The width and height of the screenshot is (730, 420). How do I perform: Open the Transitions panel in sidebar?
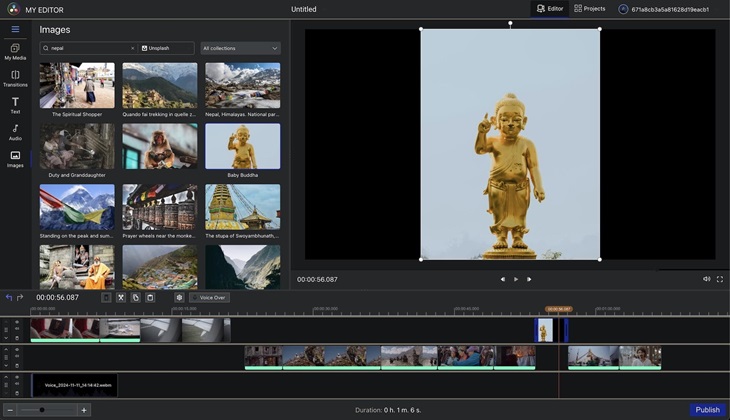coord(15,78)
